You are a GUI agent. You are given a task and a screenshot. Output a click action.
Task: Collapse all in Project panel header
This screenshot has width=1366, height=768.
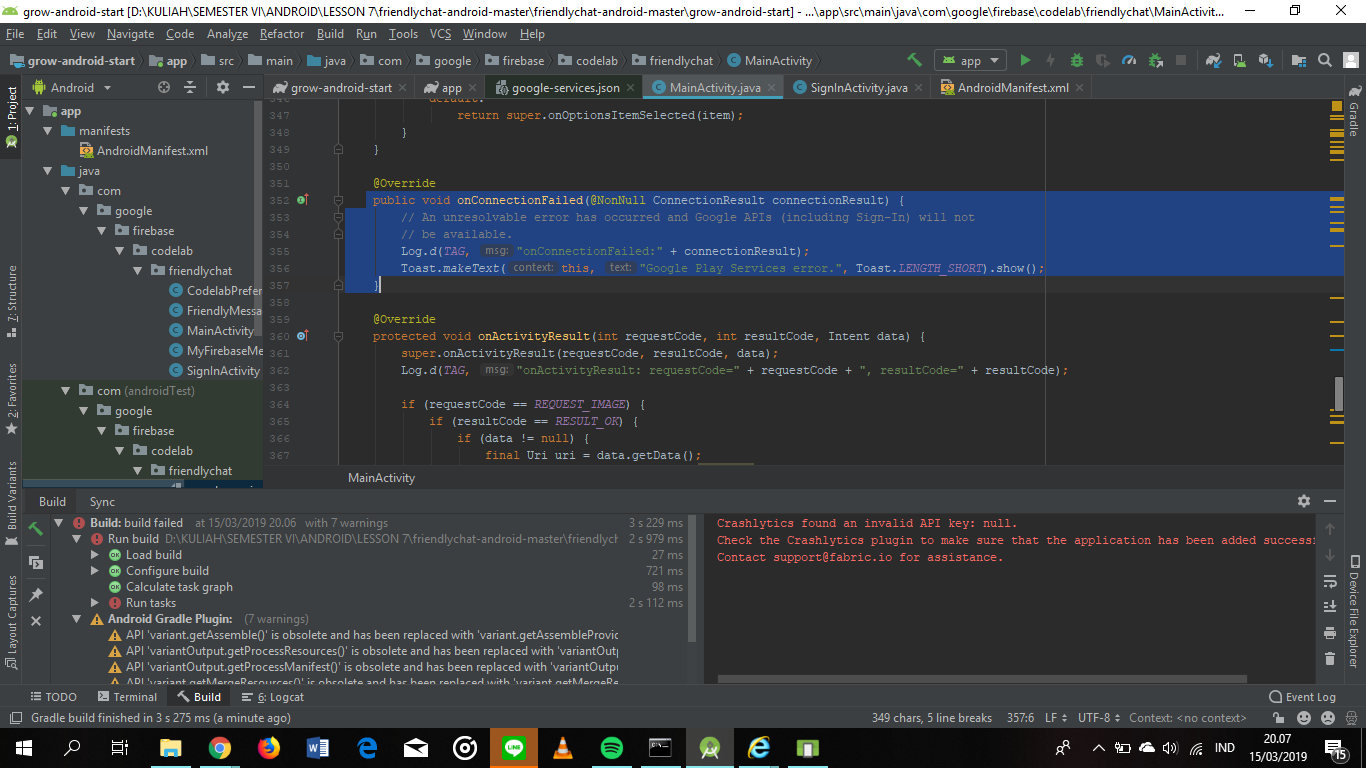pos(190,87)
